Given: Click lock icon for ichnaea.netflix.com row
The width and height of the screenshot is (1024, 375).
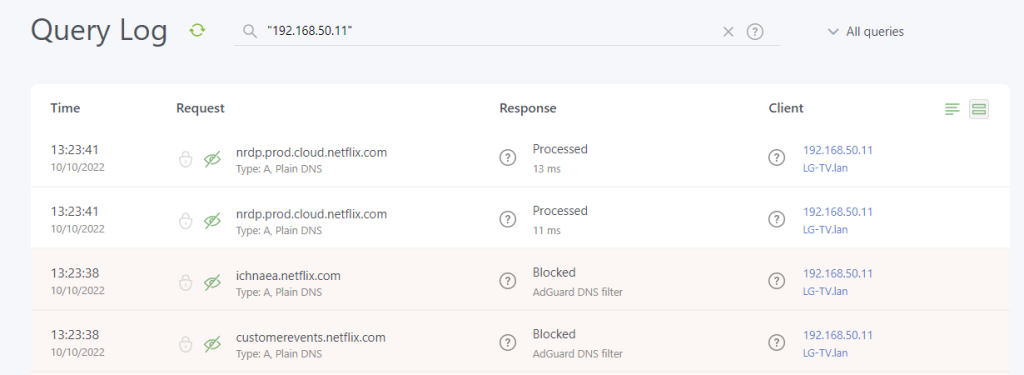Looking at the screenshot, I should pyautogui.click(x=186, y=282).
